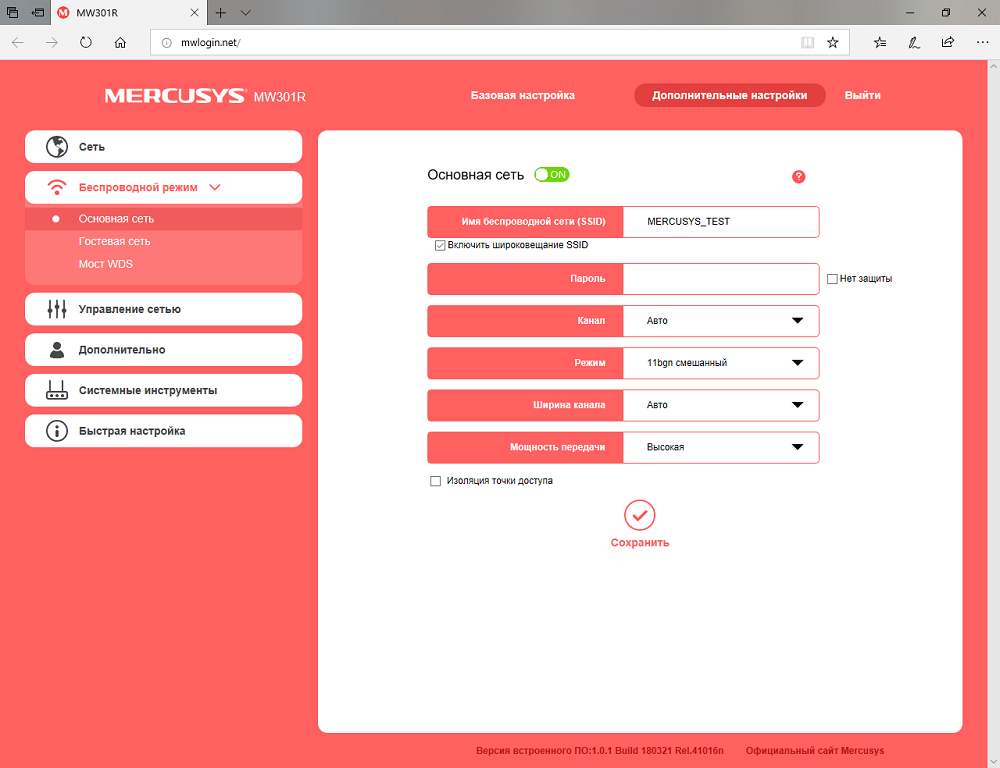Close the MW301R browser tab

(195, 13)
